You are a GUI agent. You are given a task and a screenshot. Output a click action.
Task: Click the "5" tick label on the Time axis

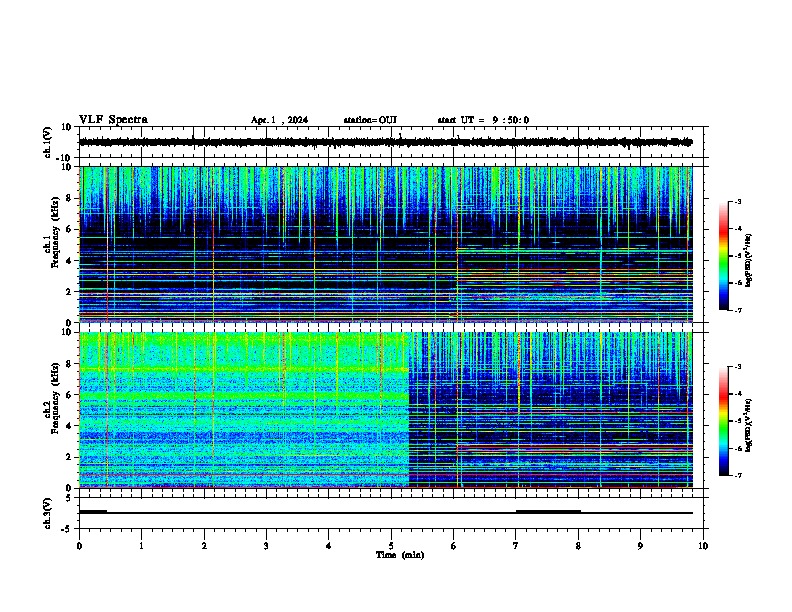[x=391, y=546]
